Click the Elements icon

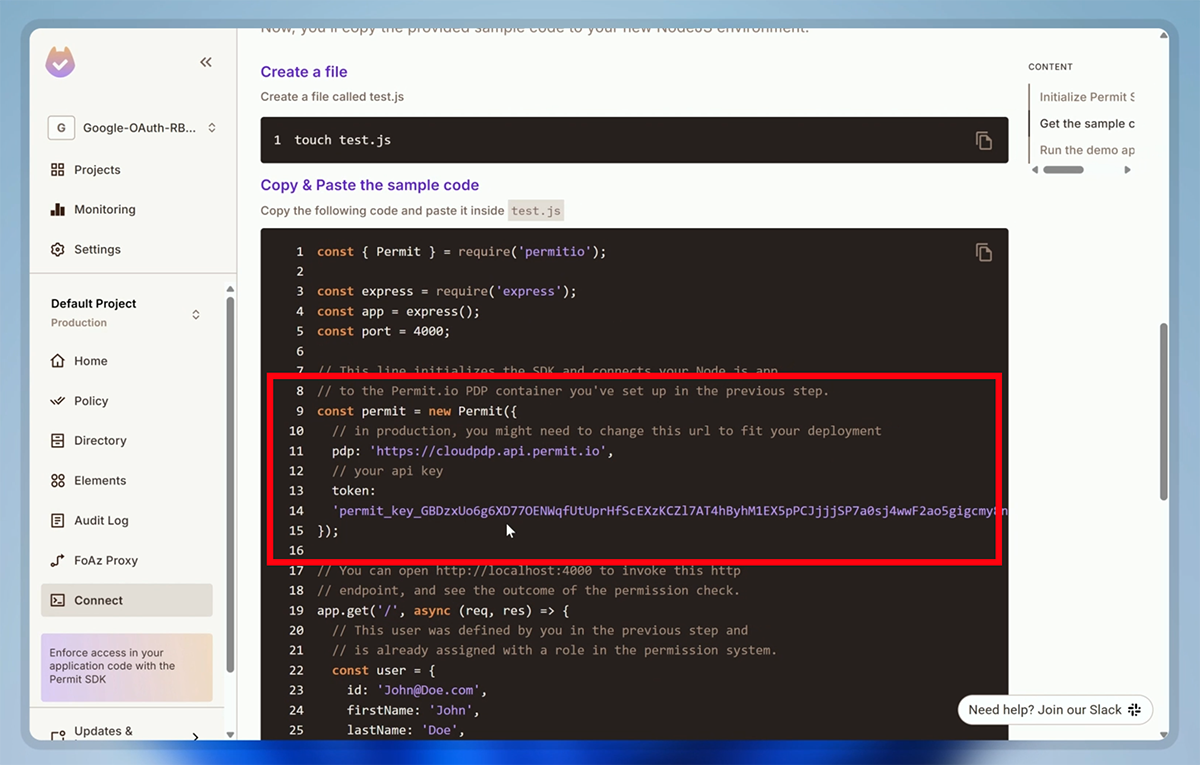coord(58,481)
